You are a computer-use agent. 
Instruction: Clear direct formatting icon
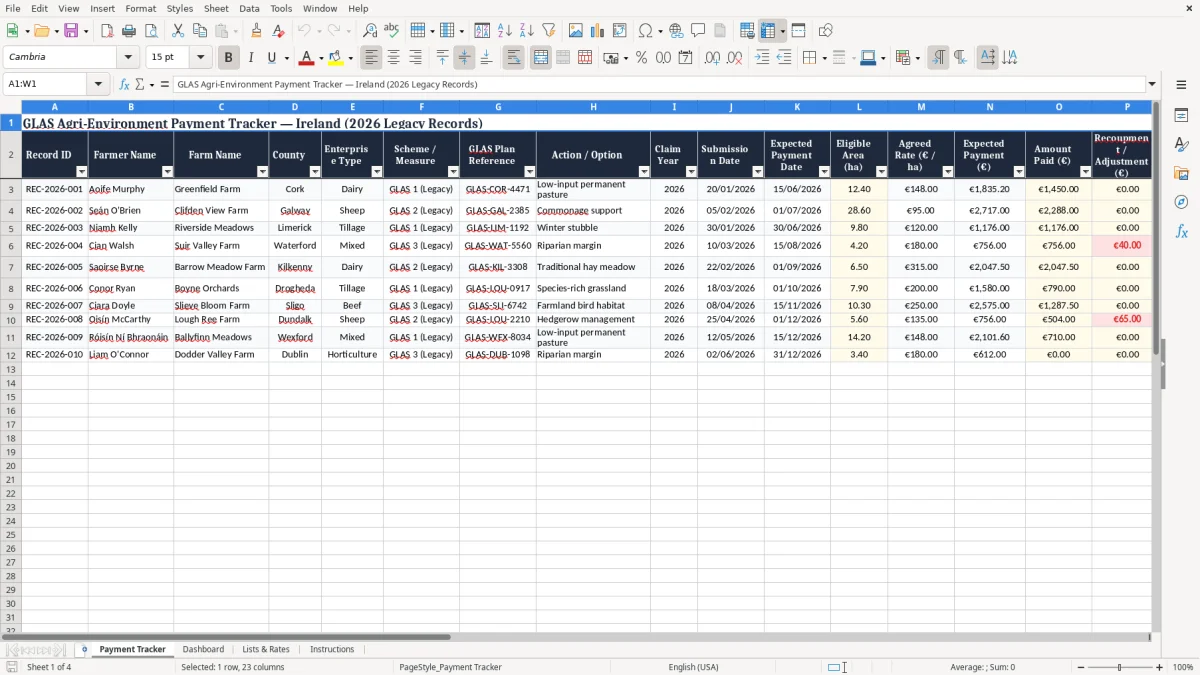[279, 31]
